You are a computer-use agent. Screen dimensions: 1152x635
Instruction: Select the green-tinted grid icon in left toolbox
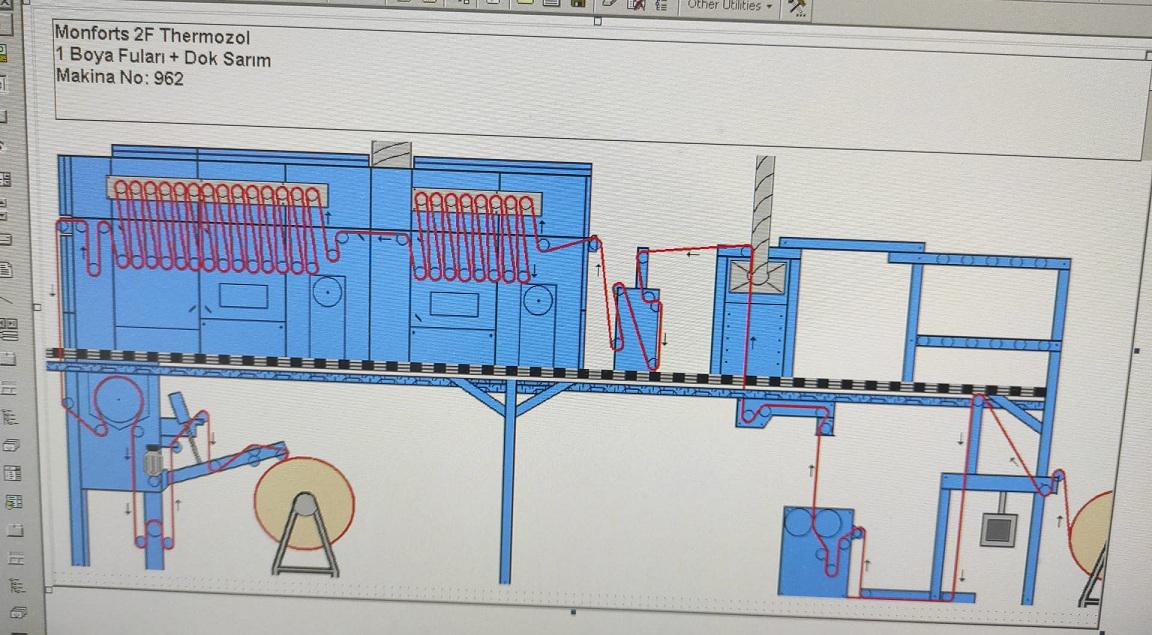(x=12, y=502)
